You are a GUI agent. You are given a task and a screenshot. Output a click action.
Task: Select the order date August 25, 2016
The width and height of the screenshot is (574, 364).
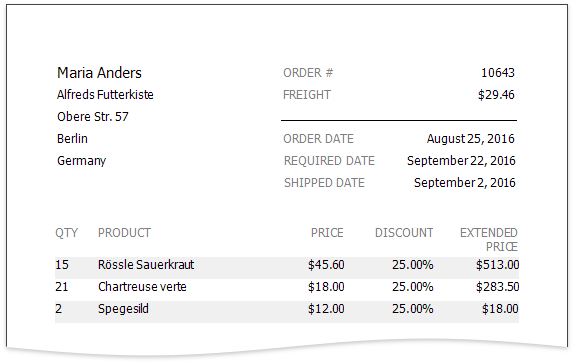click(x=470, y=139)
